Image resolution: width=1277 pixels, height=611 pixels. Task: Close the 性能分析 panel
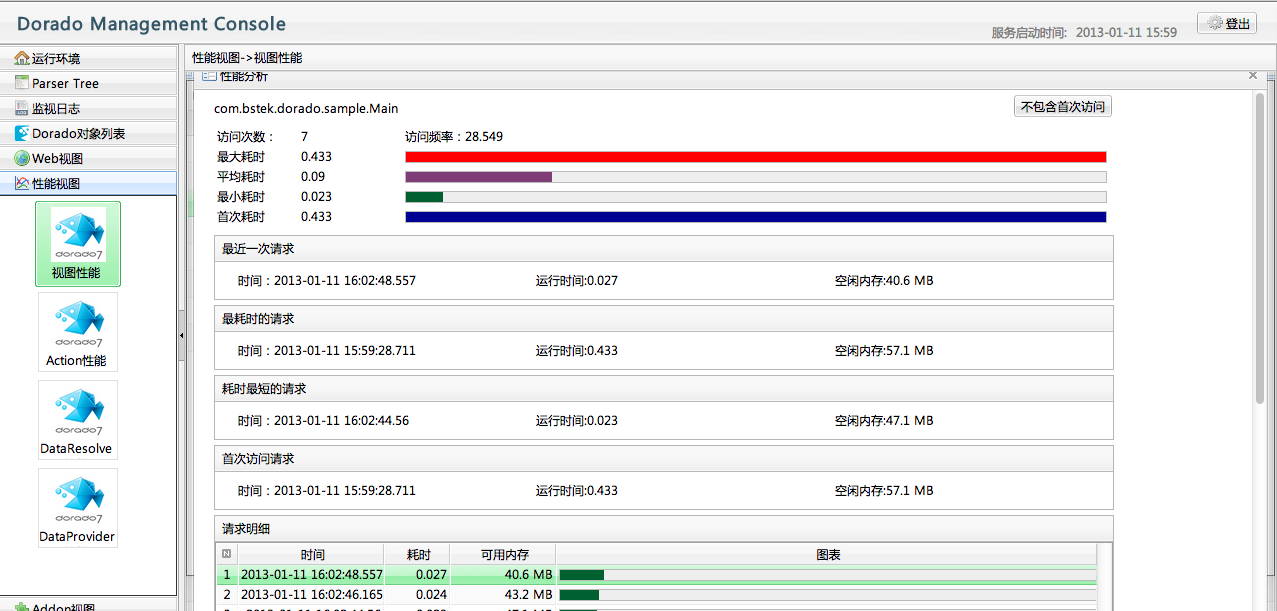click(1253, 76)
